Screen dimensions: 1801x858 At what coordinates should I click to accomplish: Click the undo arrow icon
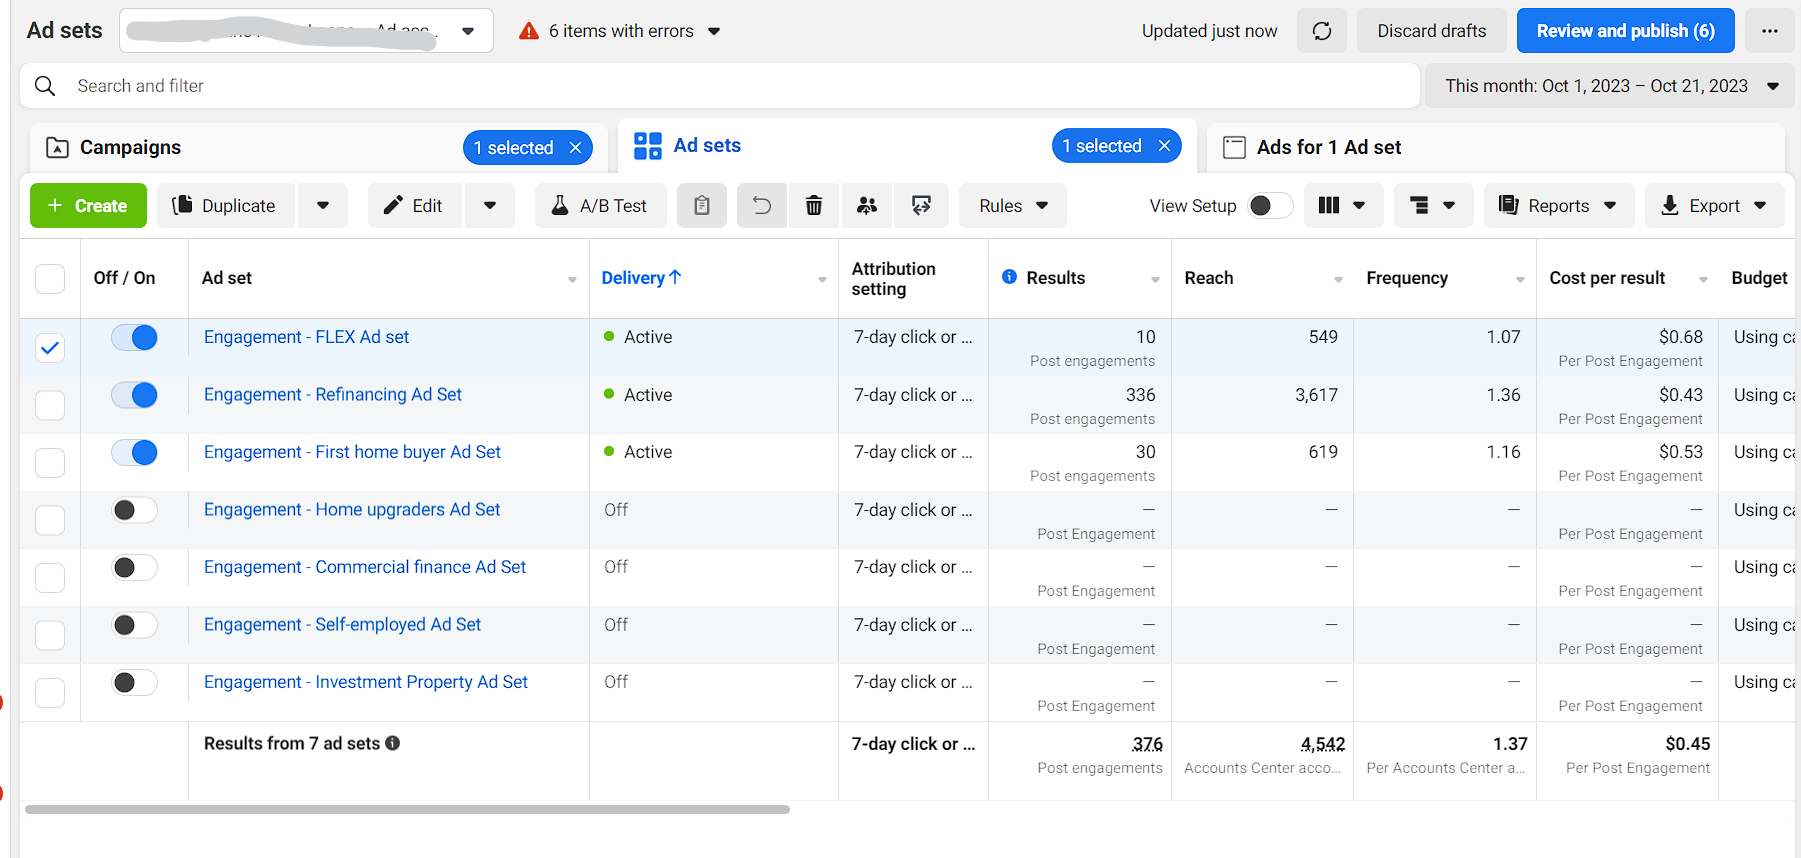click(x=762, y=206)
